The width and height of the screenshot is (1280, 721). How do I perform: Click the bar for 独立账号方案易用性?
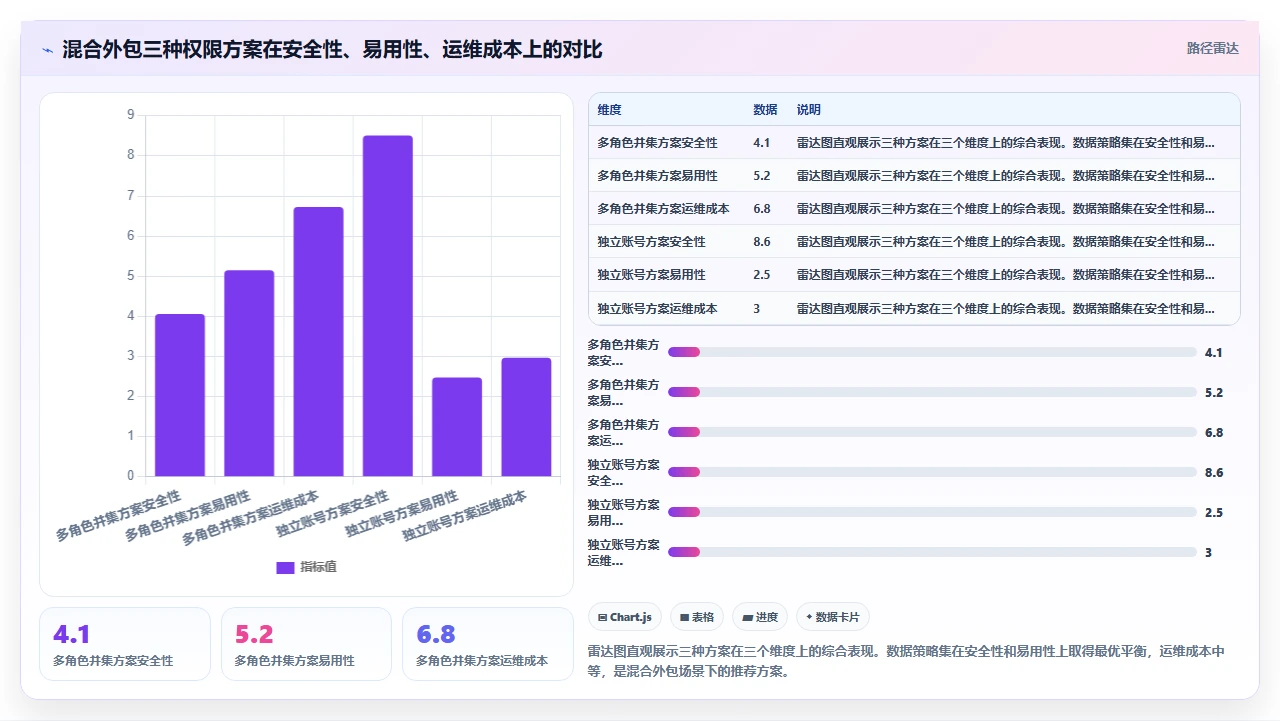click(x=457, y=427)
